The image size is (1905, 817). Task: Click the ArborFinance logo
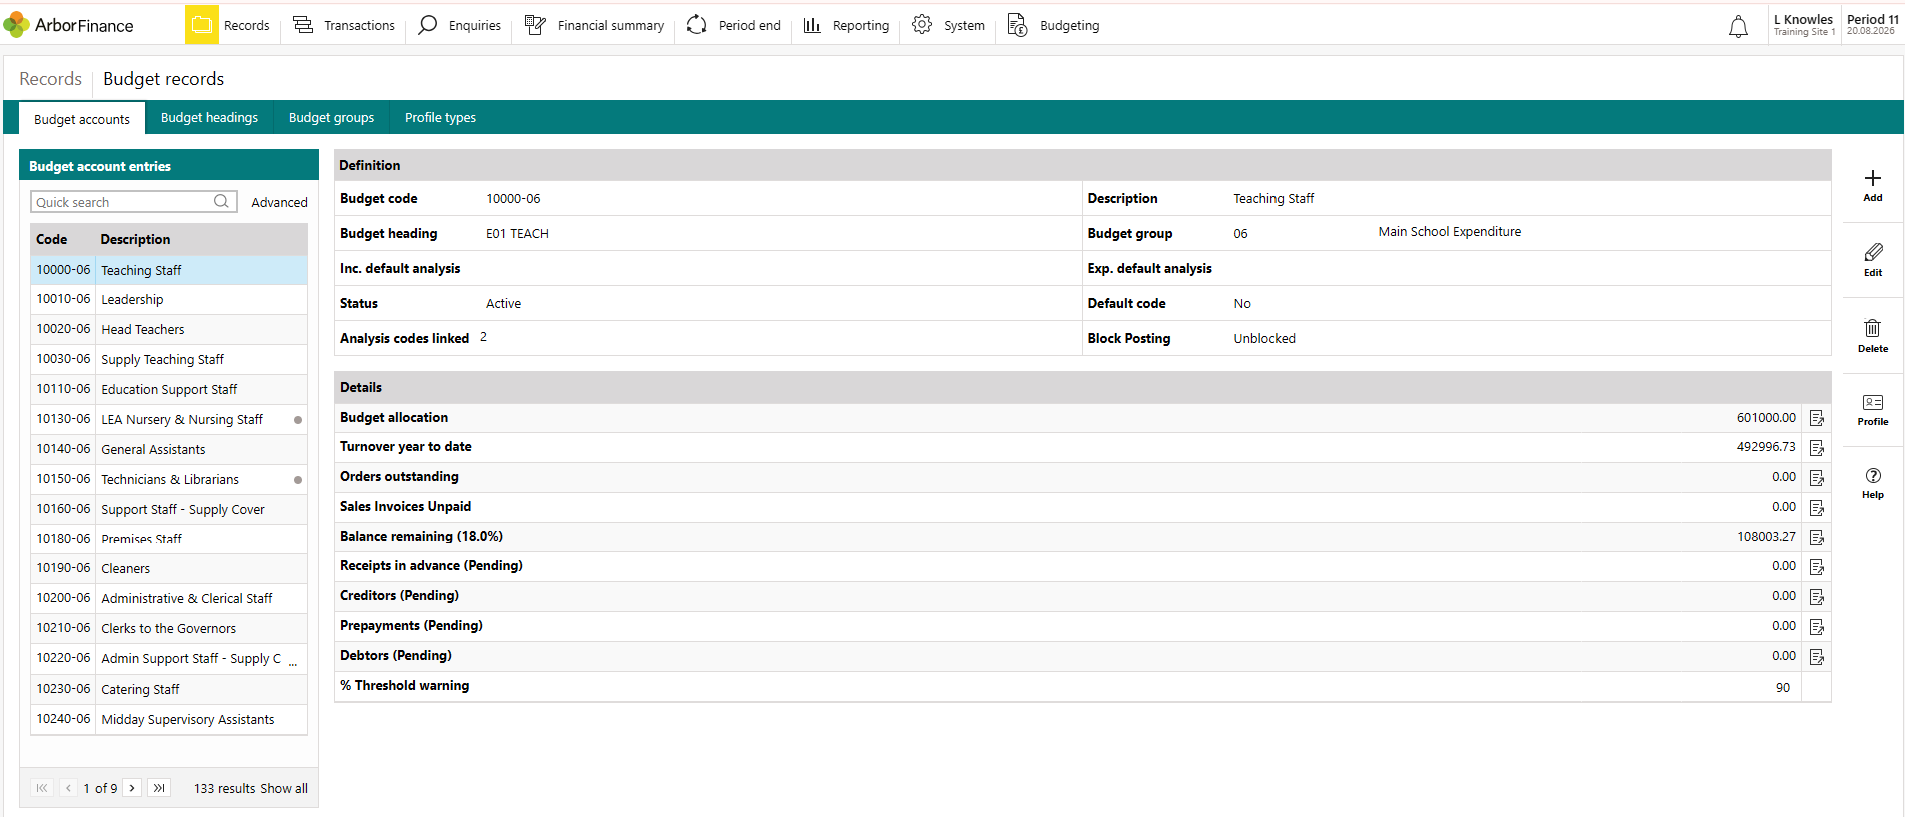coord(69,25)
